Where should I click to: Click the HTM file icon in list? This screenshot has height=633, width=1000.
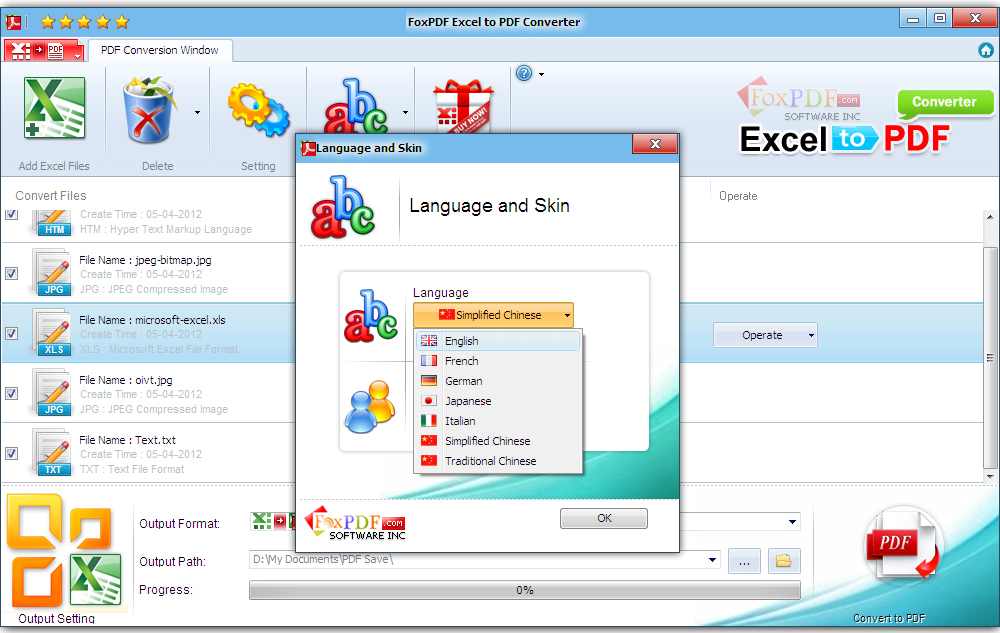coord(52,222)
